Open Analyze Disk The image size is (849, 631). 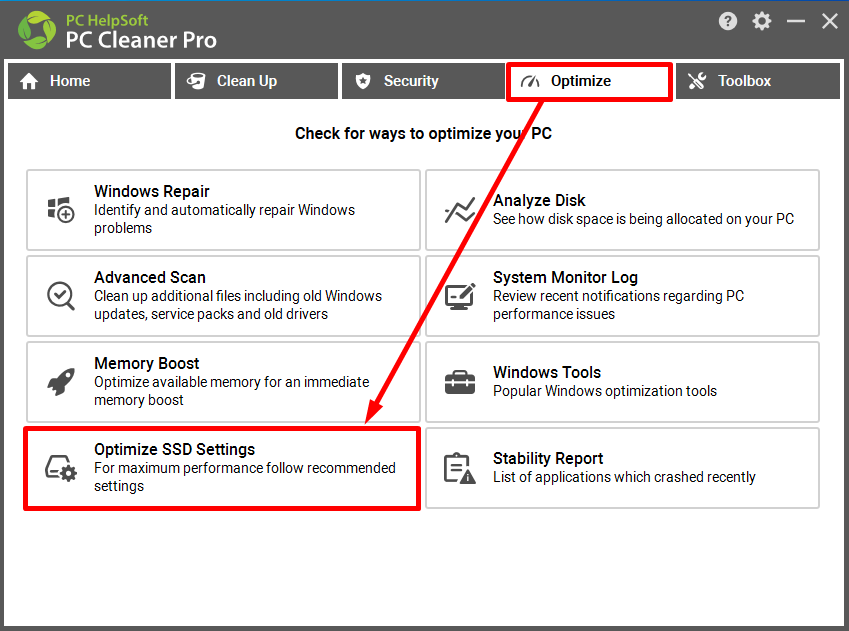622,210
